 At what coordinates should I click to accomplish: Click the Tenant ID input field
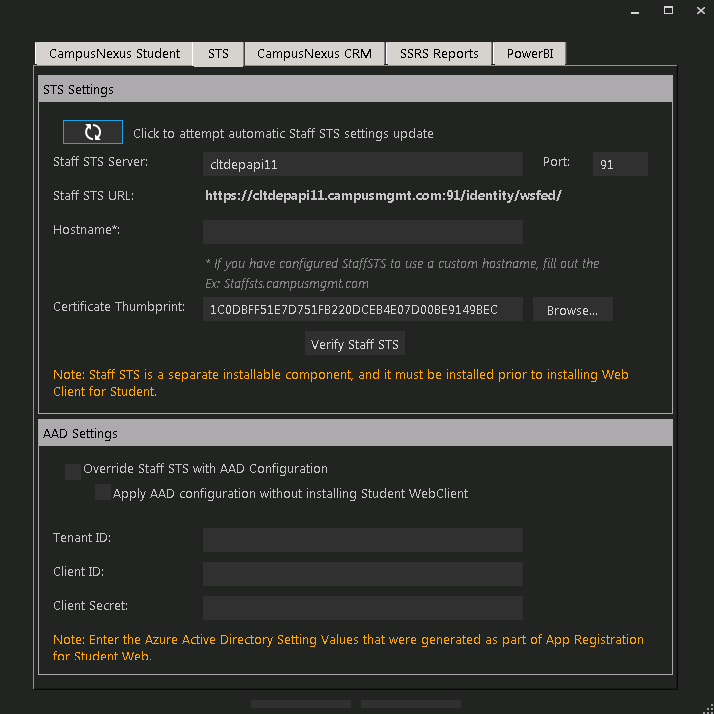tap(362, 540)
